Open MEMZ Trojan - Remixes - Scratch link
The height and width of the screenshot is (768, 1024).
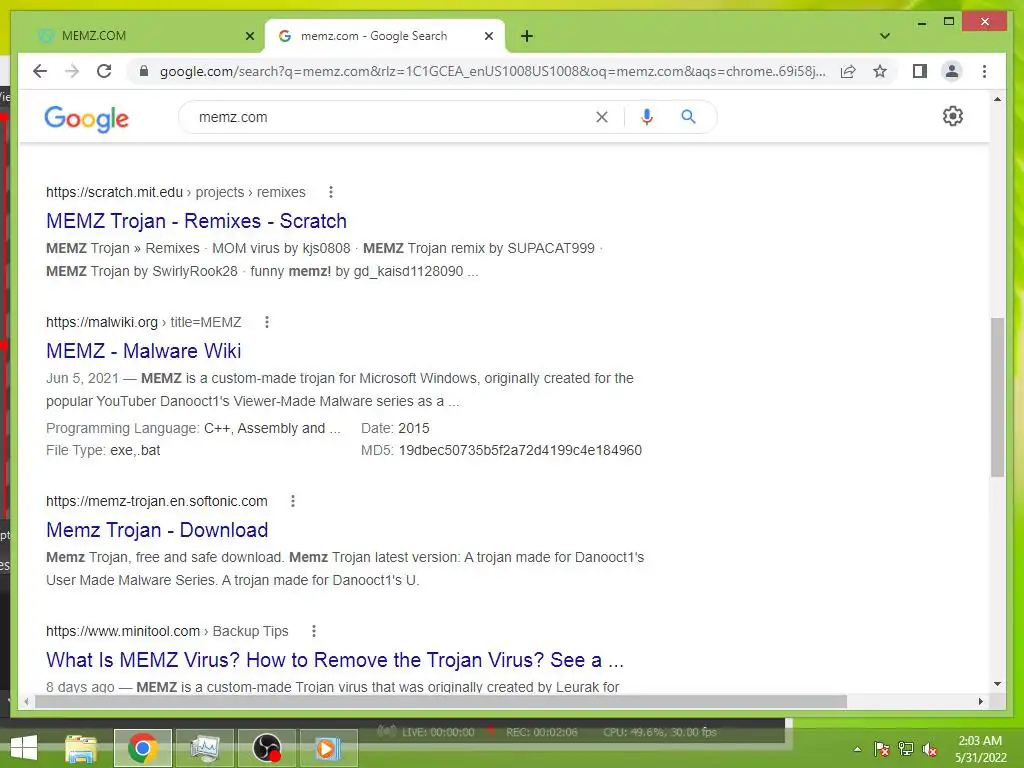196,221
